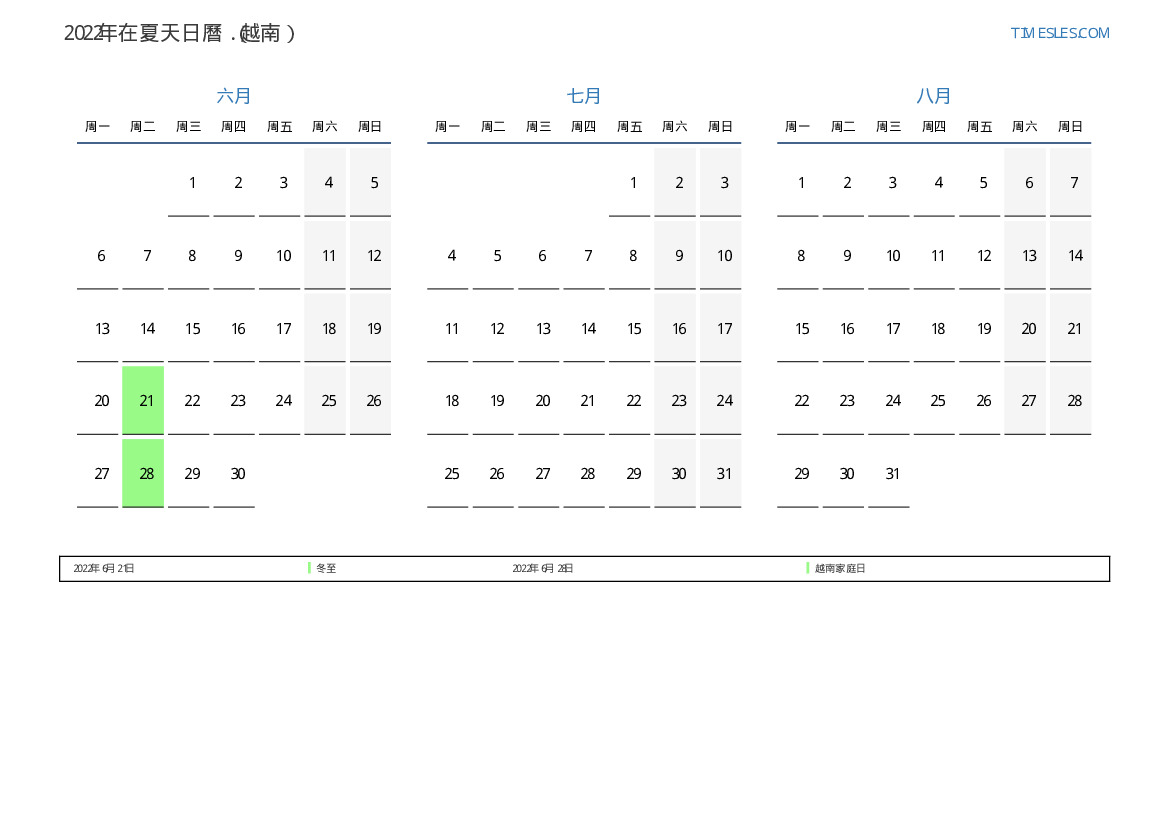Image resolution: width=1169 pixels, height=827 pixels.
Task: Select August 19 on Friday
Action: pos(980,329)
